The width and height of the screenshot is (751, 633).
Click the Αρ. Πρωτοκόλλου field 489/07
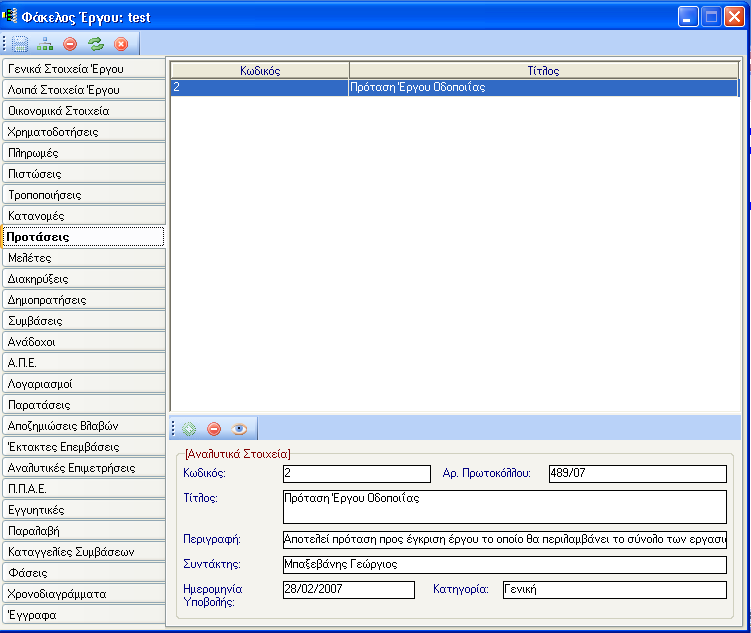tap(638, 474)
